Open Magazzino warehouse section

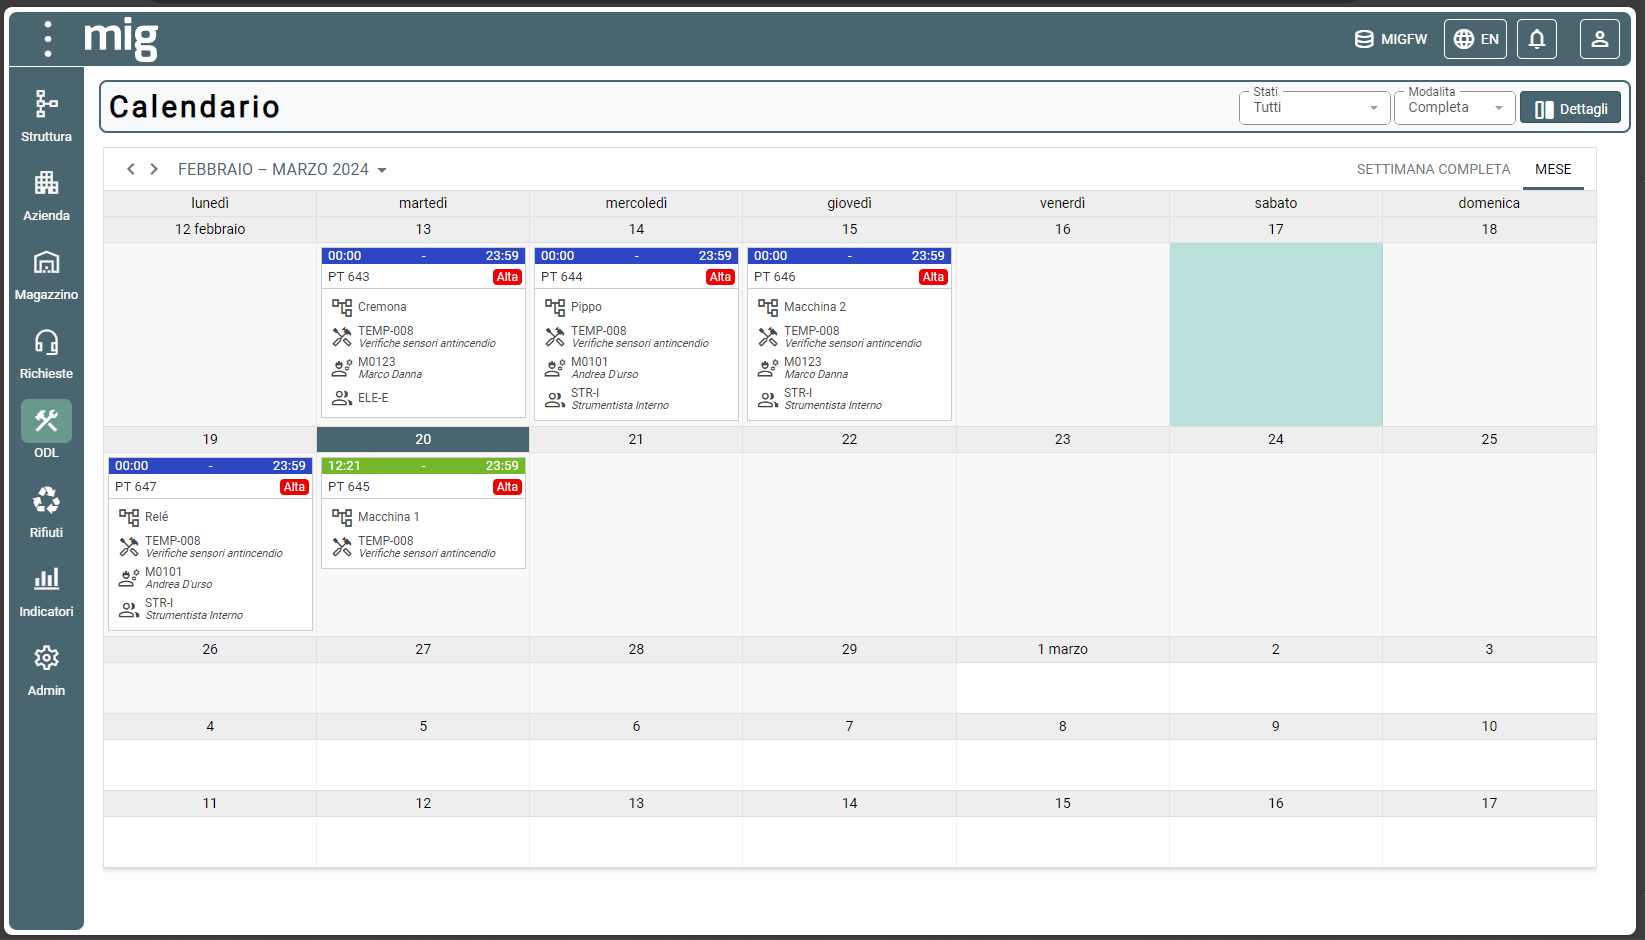click(x=46, y=274)
